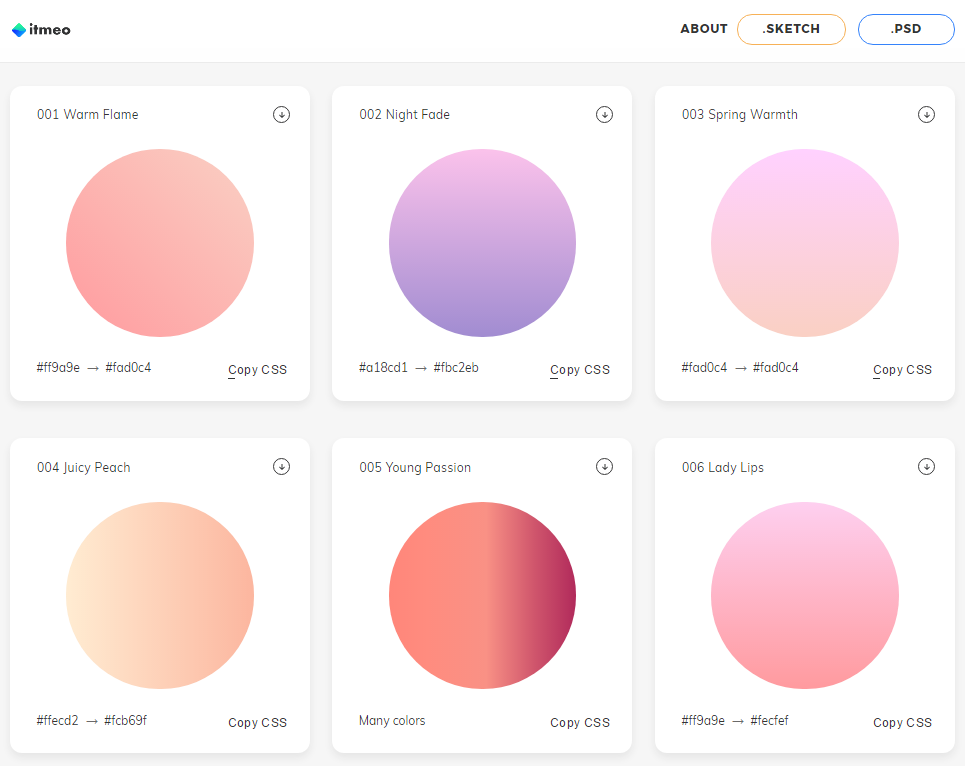Copy CSS for Juicy Peach
Image resolution: width=965 pixels, height=766 pixels.
(x=257, y=722)
